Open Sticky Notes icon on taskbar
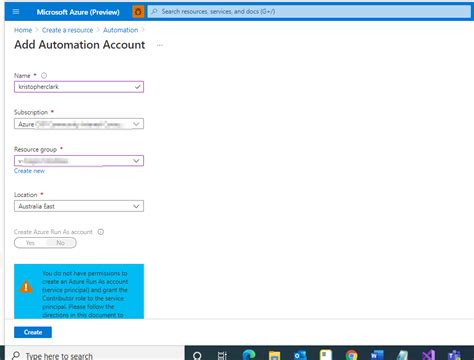Image resolution: width=474 pixels, height=360 pixels. tap(326, 355)
